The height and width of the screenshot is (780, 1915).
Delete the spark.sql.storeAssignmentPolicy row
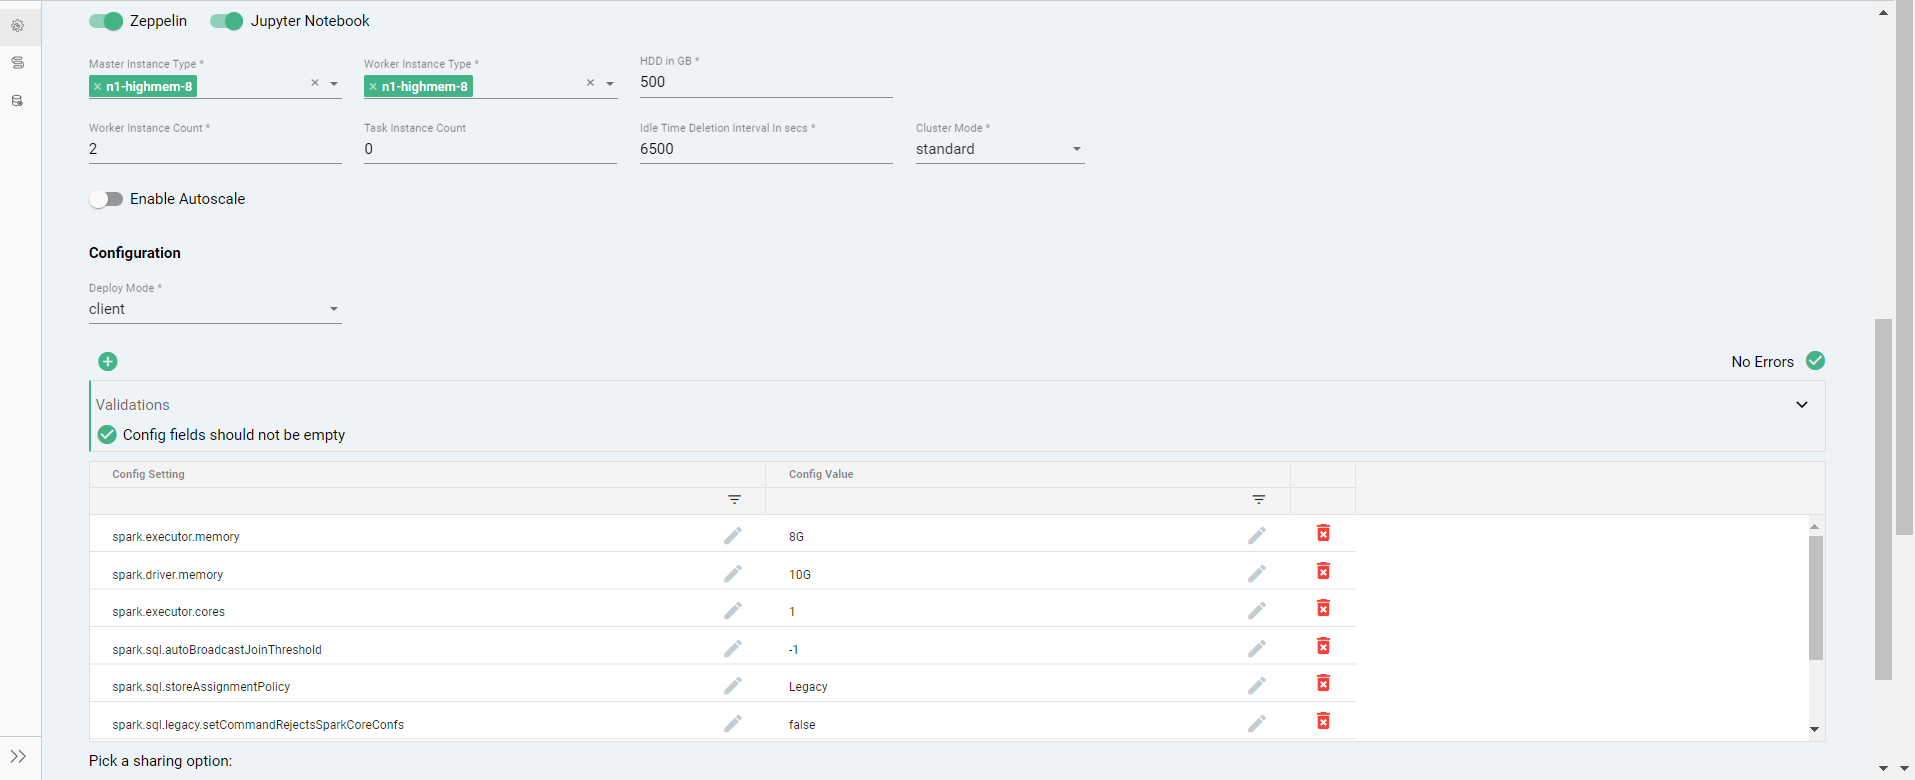[x=1323, y=684]
